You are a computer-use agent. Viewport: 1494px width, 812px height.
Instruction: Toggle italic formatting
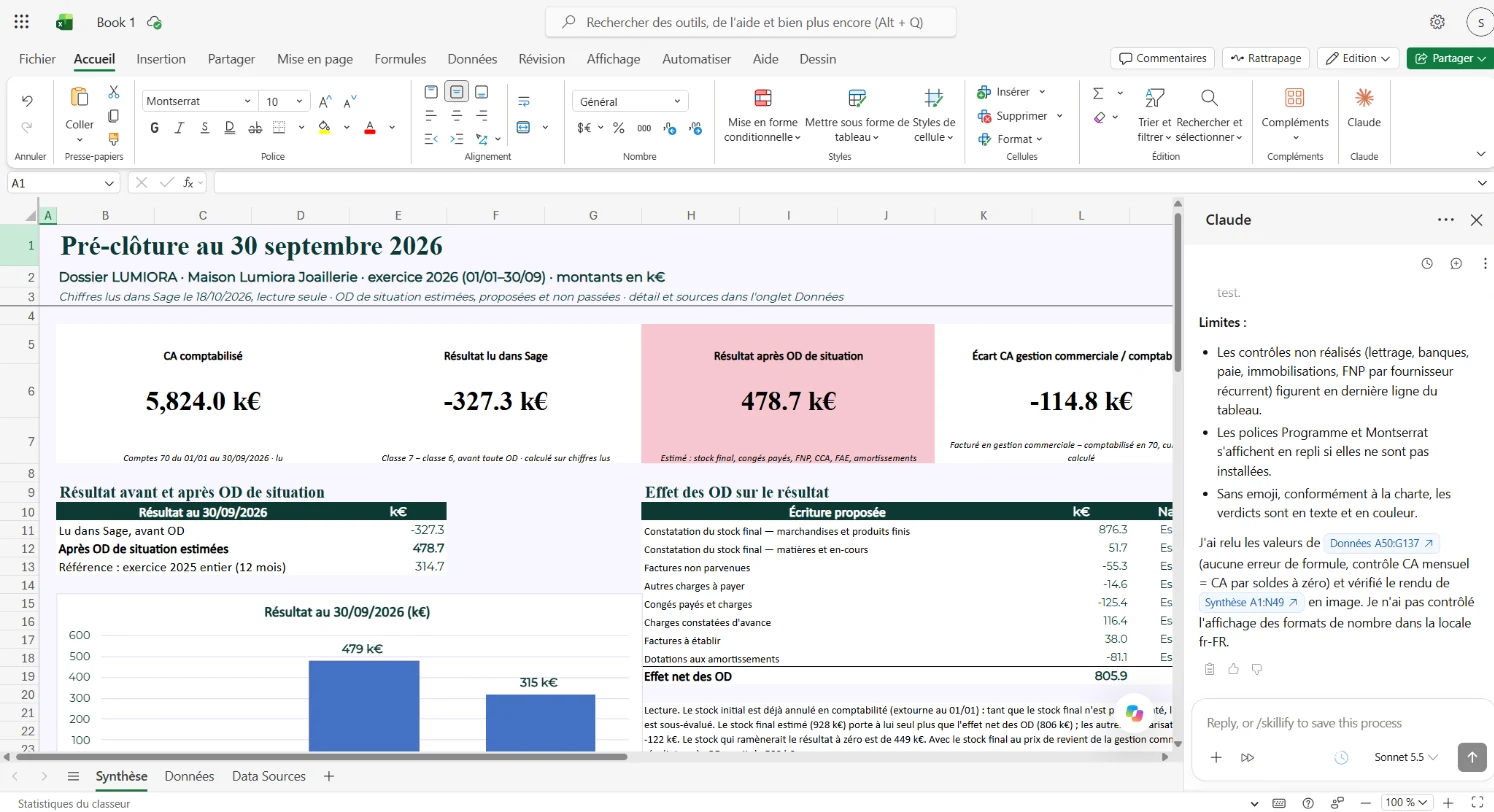click(x=180, y=128)
